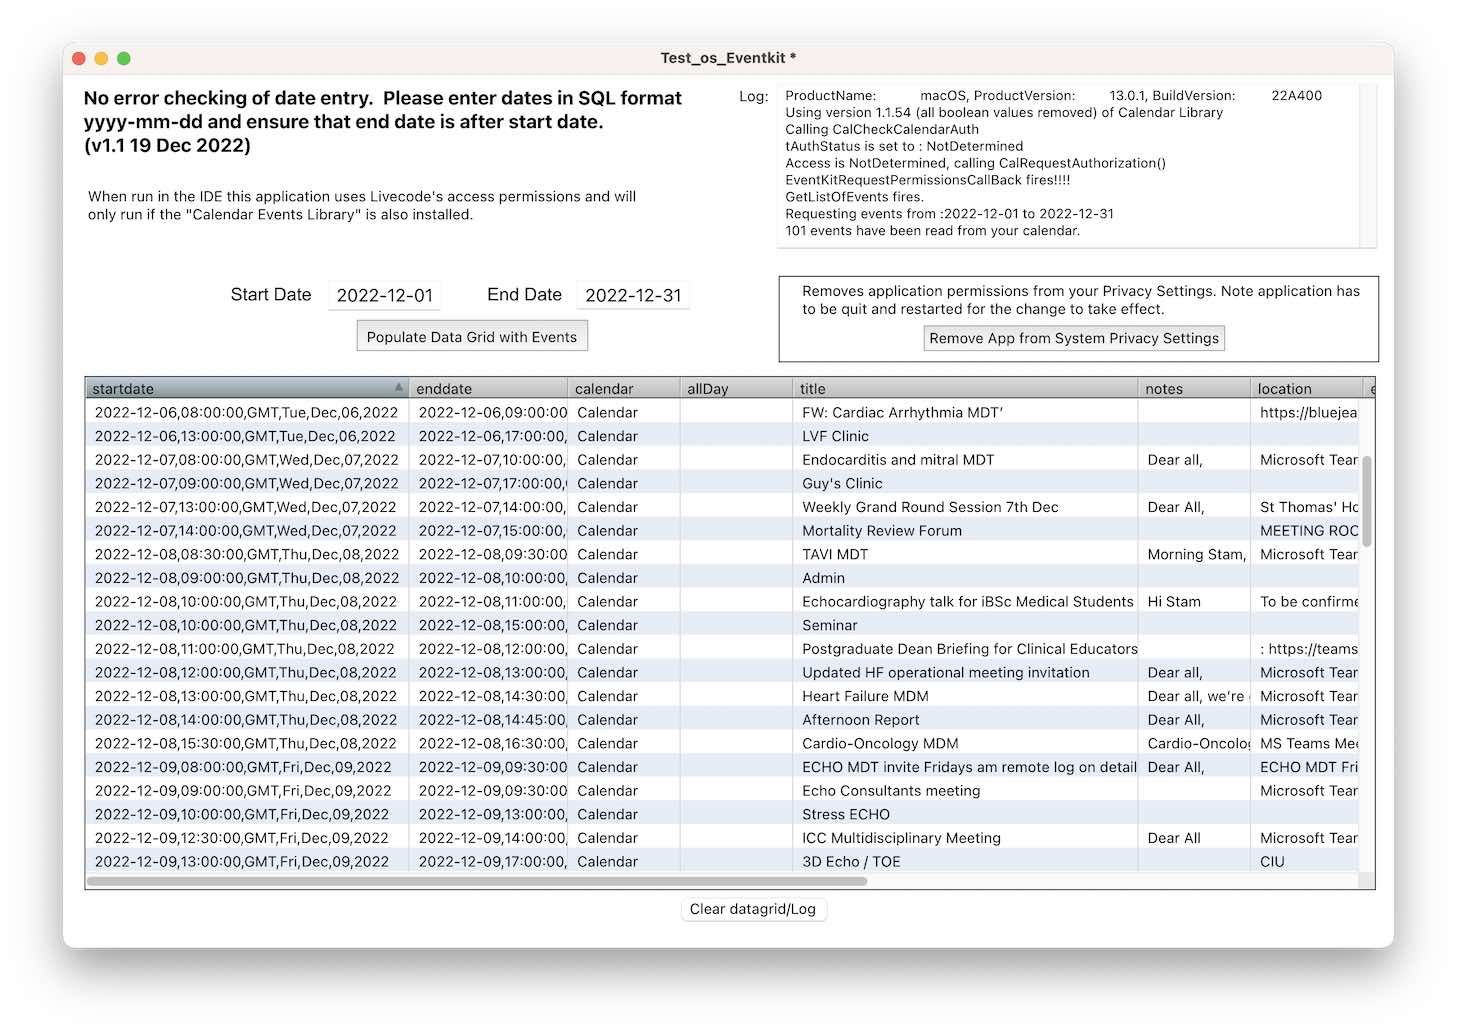Image resolution: width=1457 pixels, height=1031 pixels.
Task: Select the TAVI MDT event row
Action: click(835, 554)
